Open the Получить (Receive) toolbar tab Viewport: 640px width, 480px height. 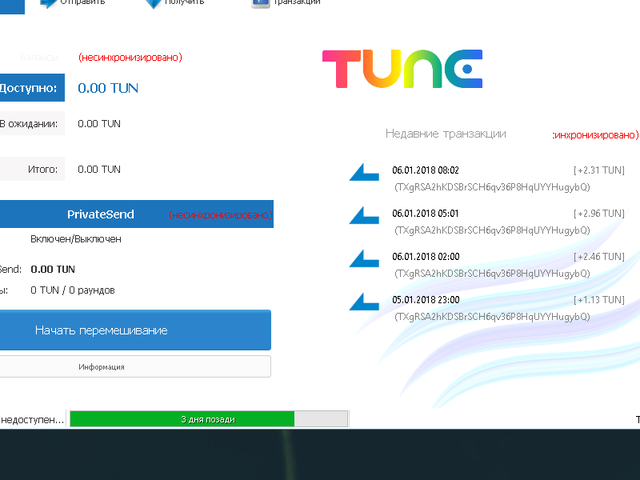[175, 2]
